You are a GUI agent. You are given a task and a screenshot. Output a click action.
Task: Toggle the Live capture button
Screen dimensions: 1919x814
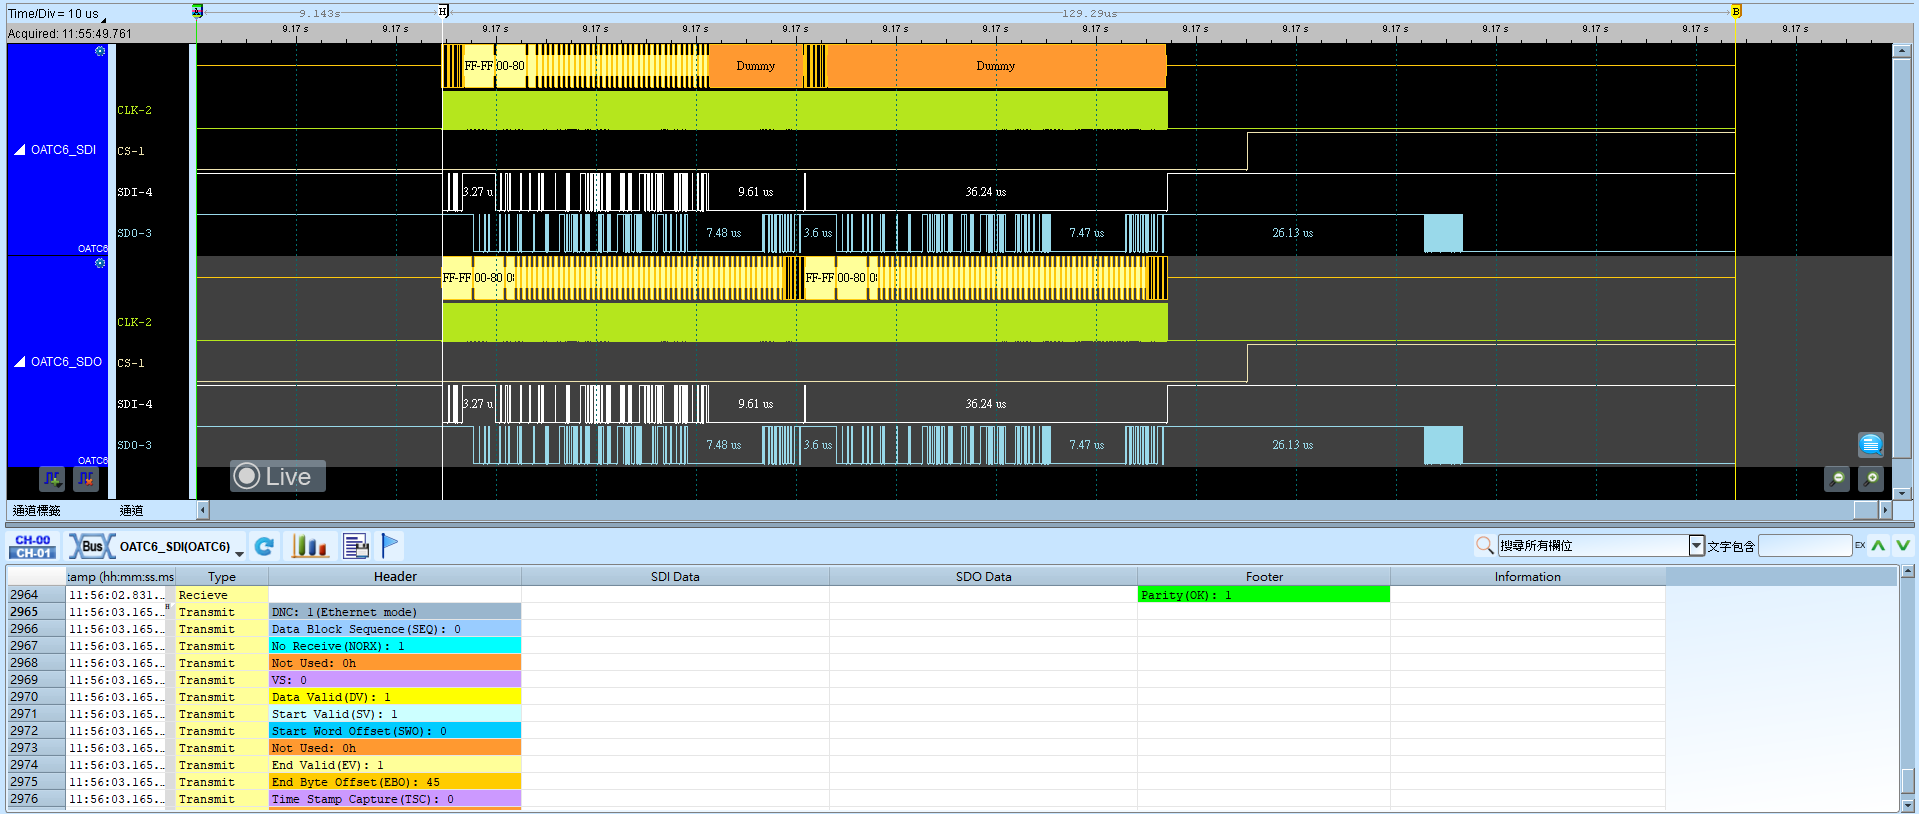point(278,477)
